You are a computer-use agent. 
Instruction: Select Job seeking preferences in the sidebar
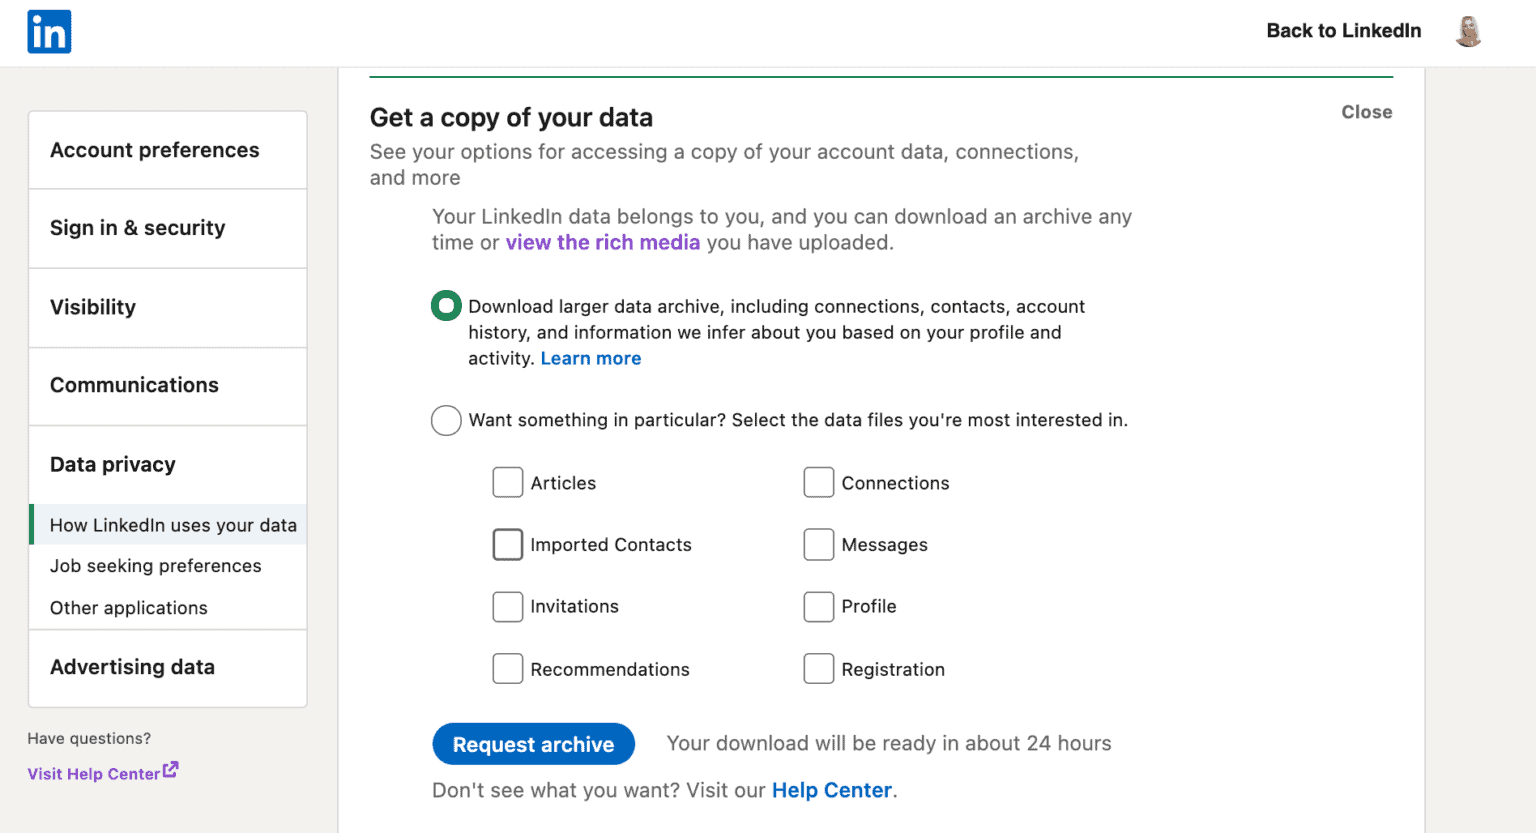coord(155,565)
